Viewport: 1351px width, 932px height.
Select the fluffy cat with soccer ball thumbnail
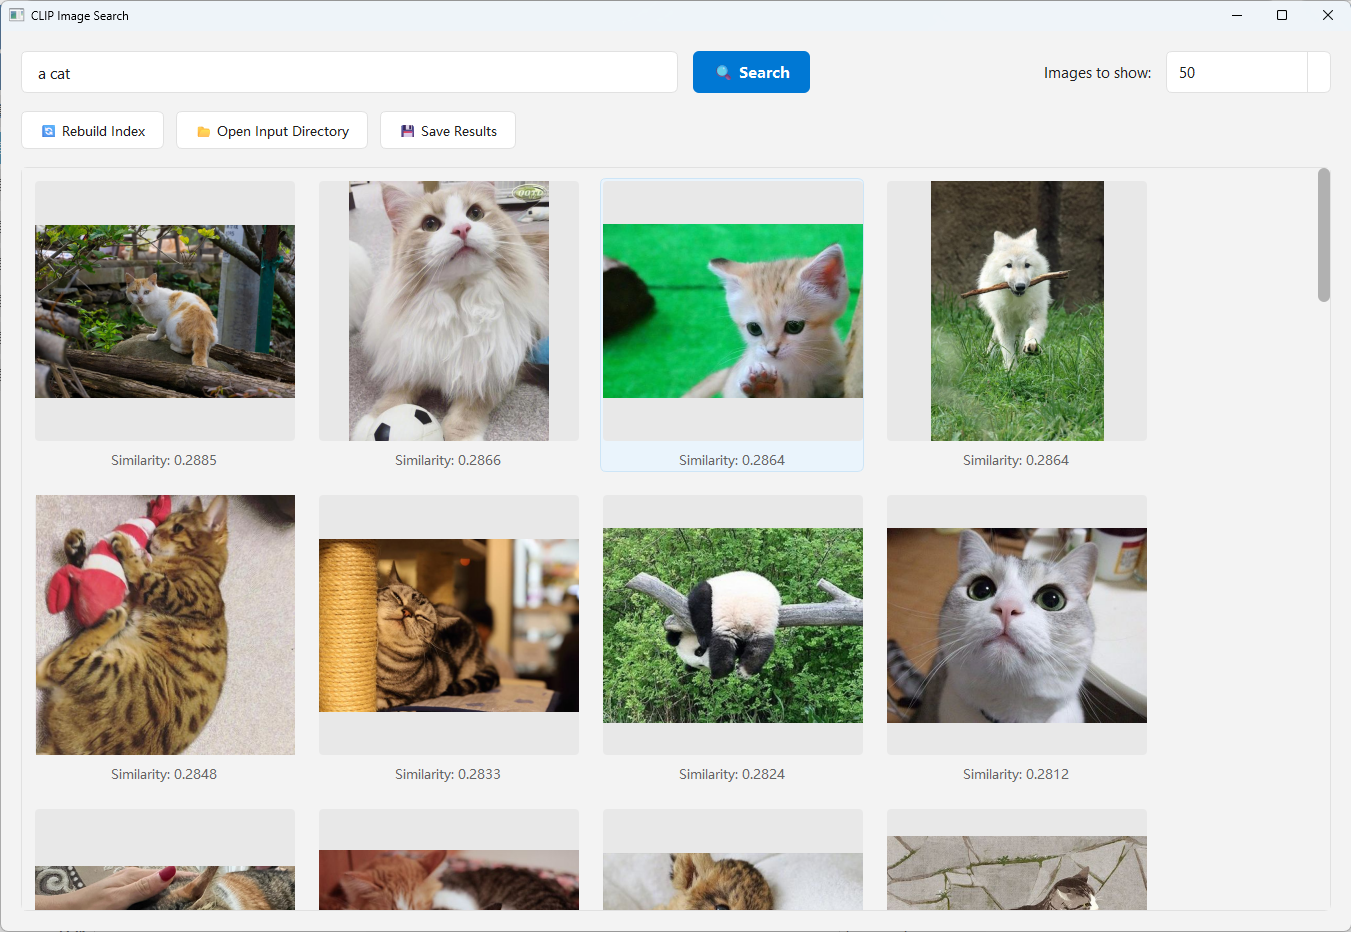[x=449, y=311]
